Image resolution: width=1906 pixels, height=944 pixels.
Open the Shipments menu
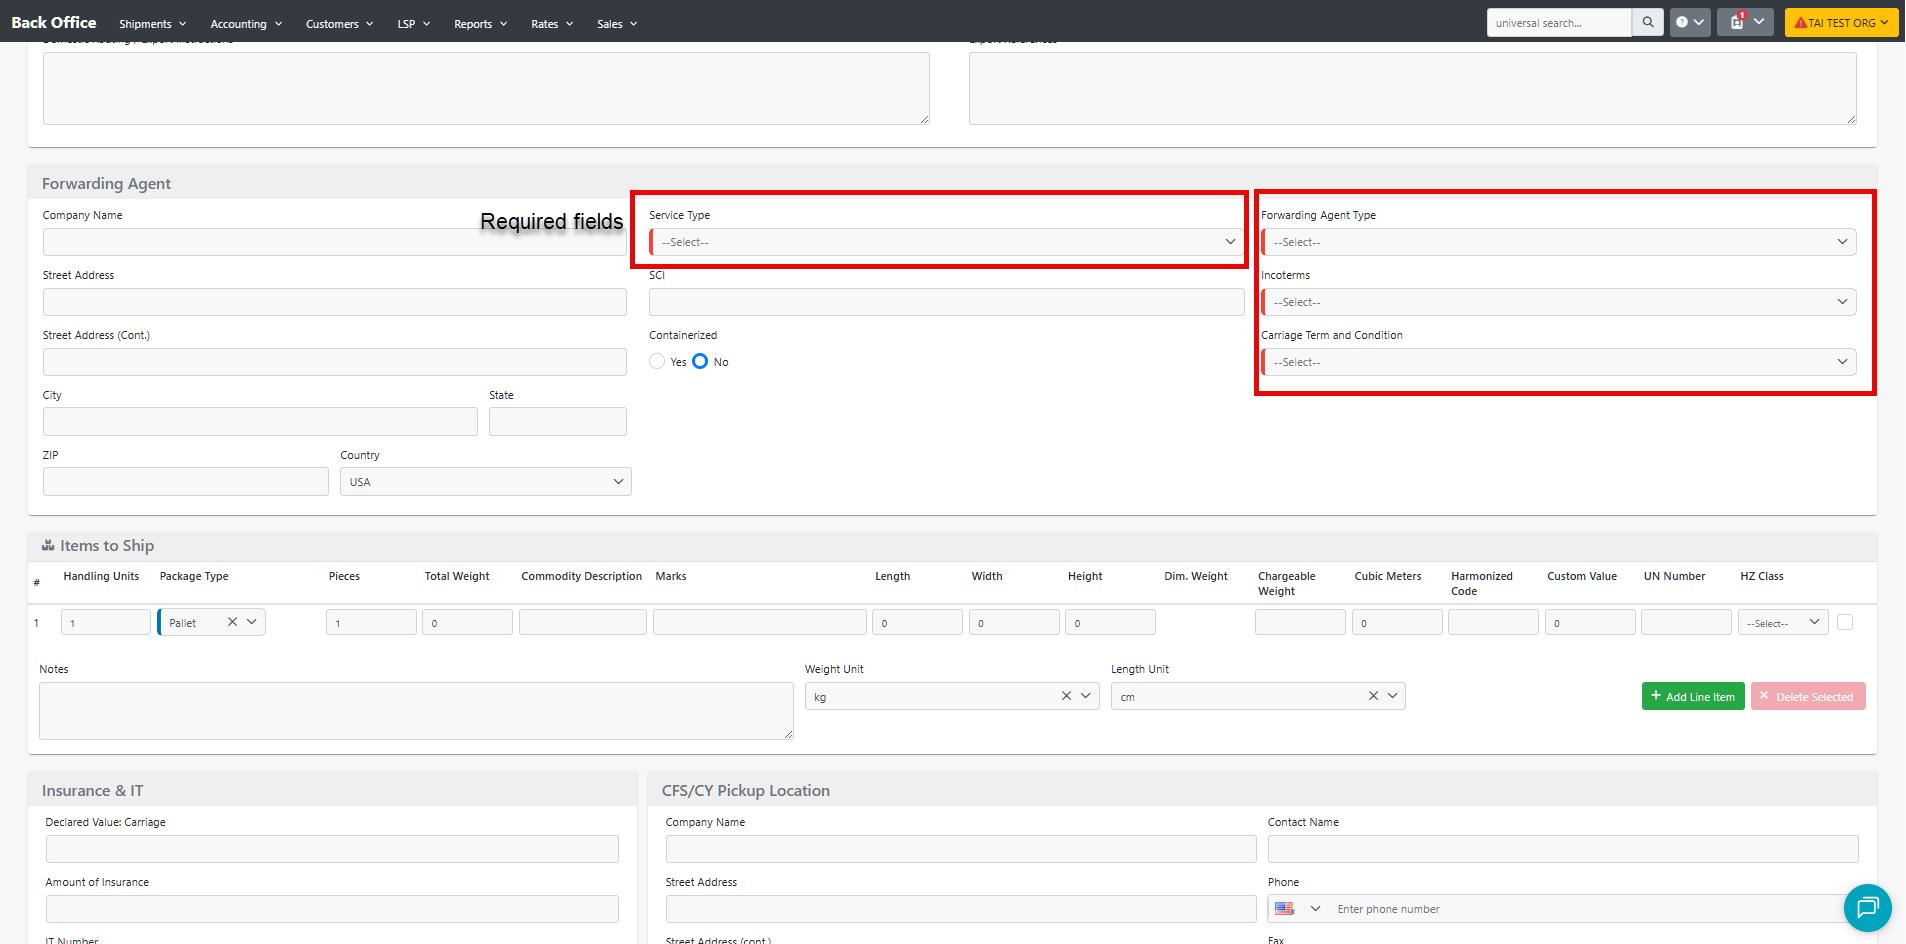click(152, 23)
